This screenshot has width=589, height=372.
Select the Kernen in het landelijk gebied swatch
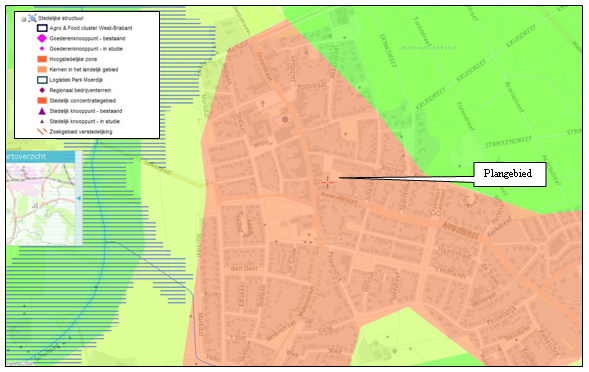coord(42,70)
